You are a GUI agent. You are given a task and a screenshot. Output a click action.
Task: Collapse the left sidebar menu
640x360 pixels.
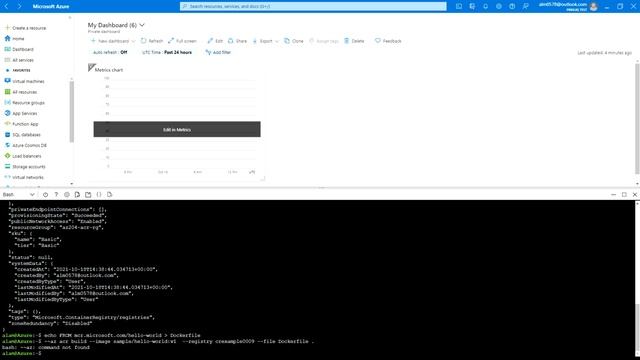69,18
